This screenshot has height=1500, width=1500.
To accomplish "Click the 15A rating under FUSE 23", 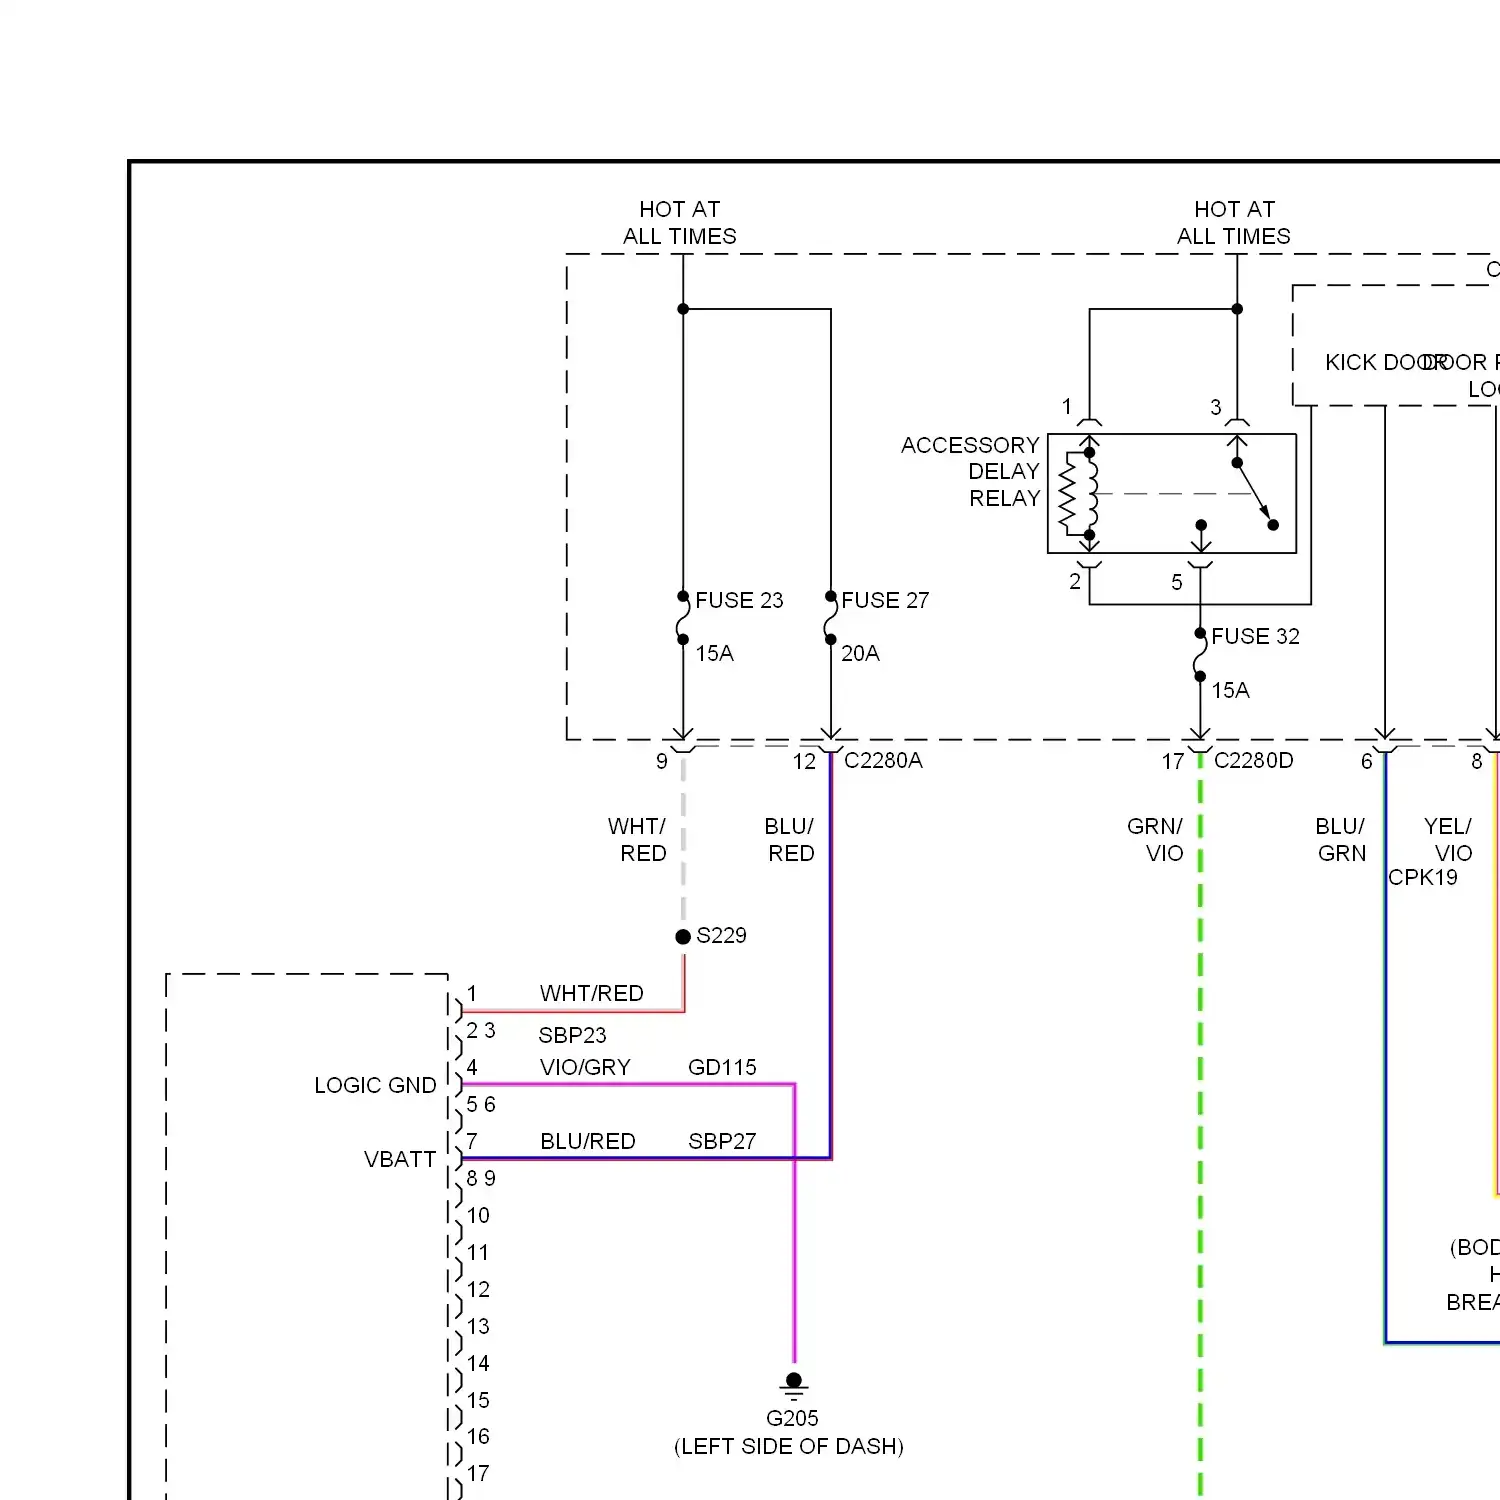I will (x=714, y=653).
